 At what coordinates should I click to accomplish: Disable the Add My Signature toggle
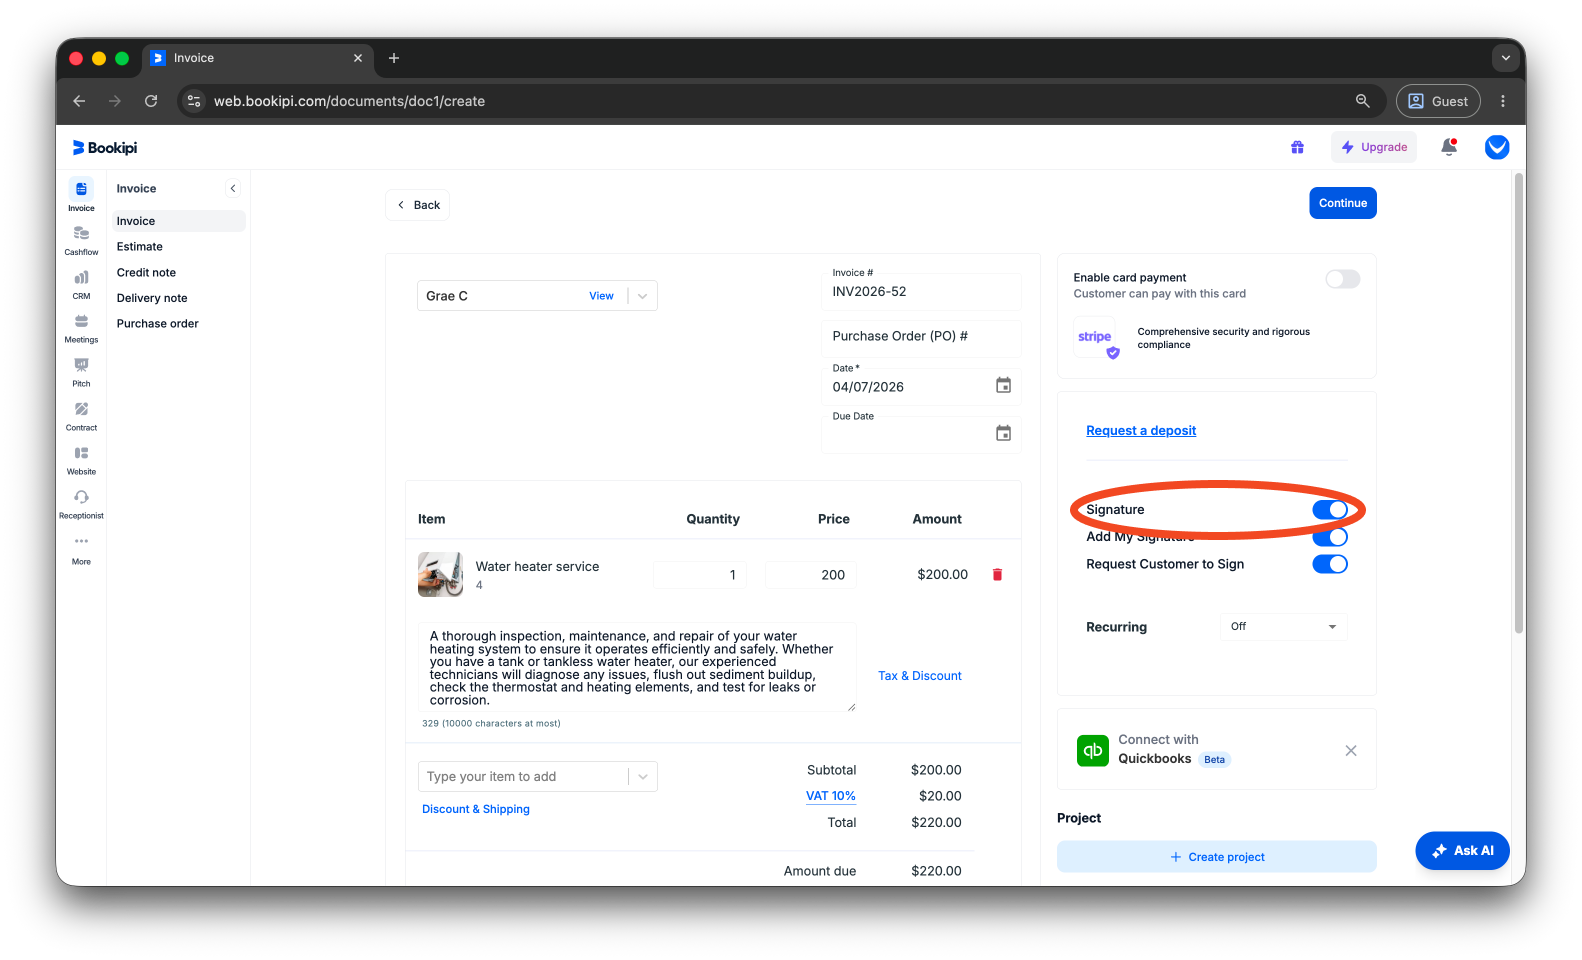1330,537
